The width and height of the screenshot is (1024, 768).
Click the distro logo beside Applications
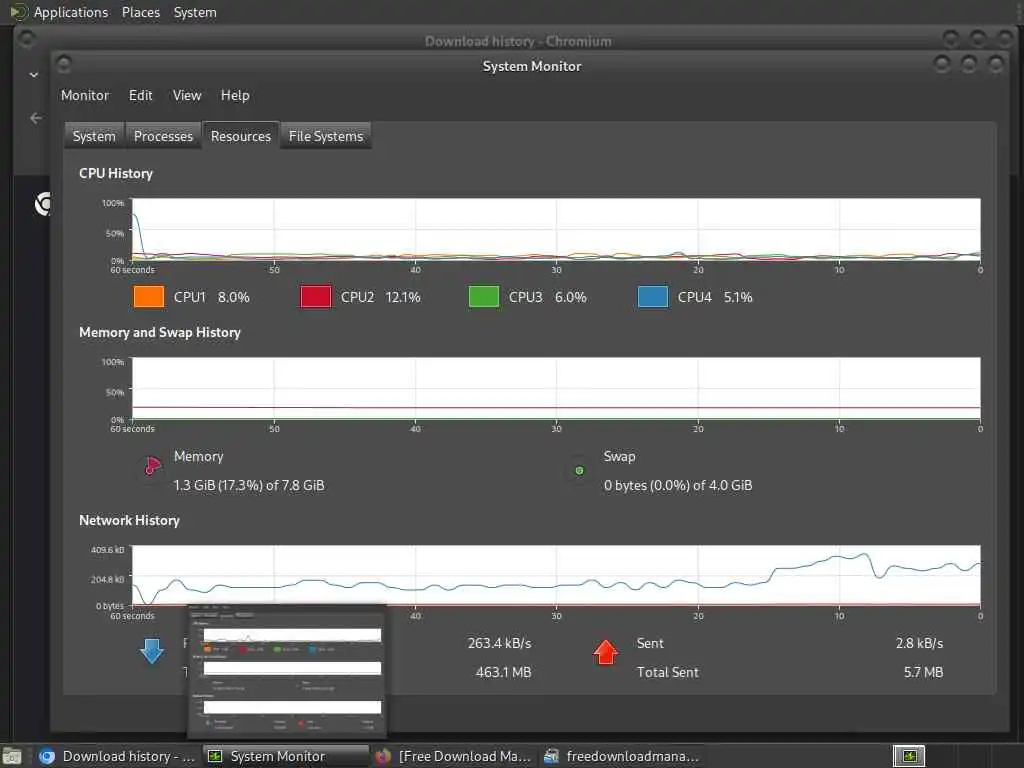pyautogui.click(x=19, y=12)
